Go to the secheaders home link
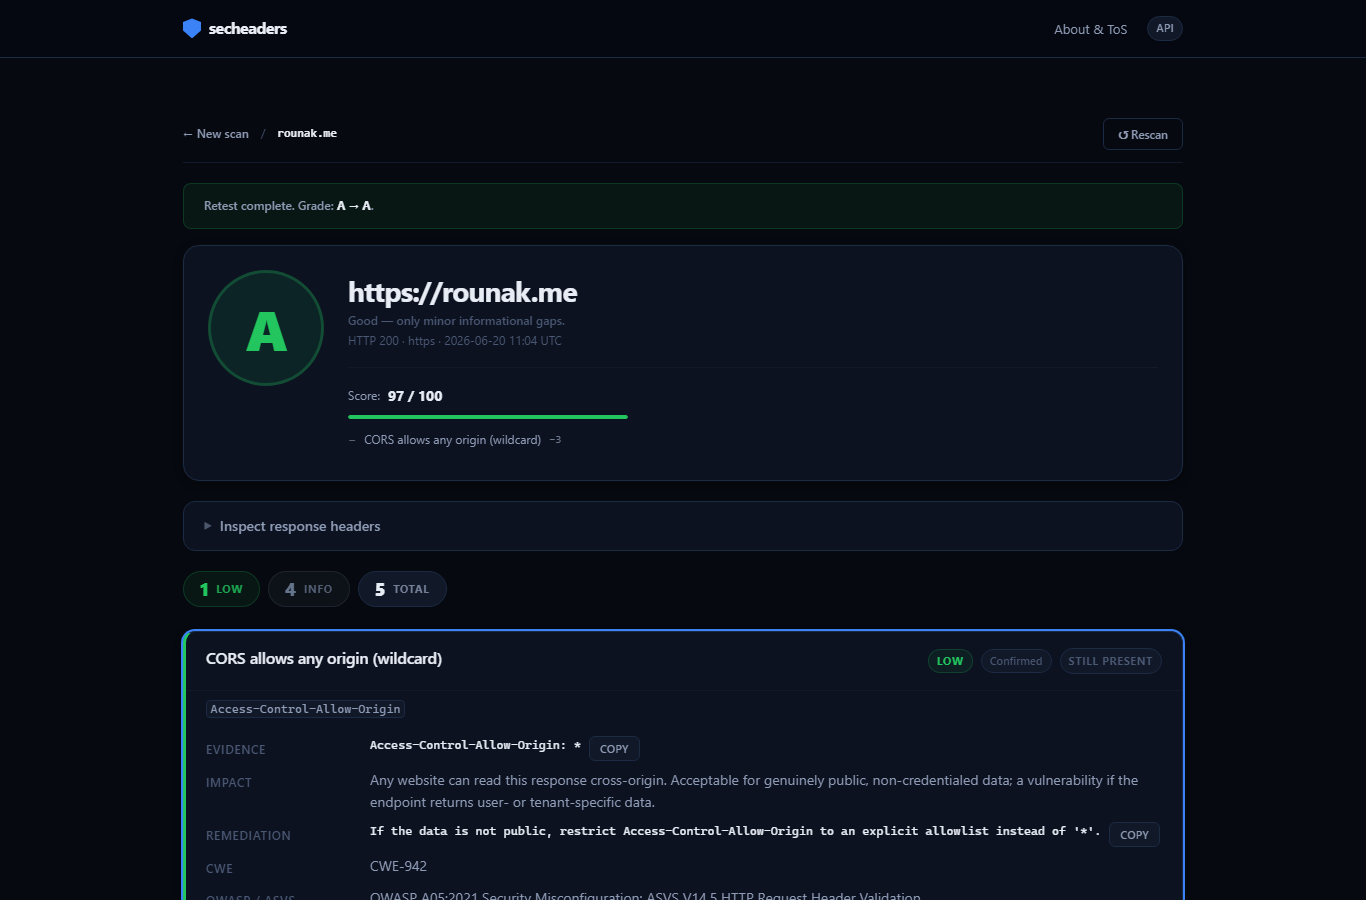Screen dimensions: 1366x900 pos(235,28)
